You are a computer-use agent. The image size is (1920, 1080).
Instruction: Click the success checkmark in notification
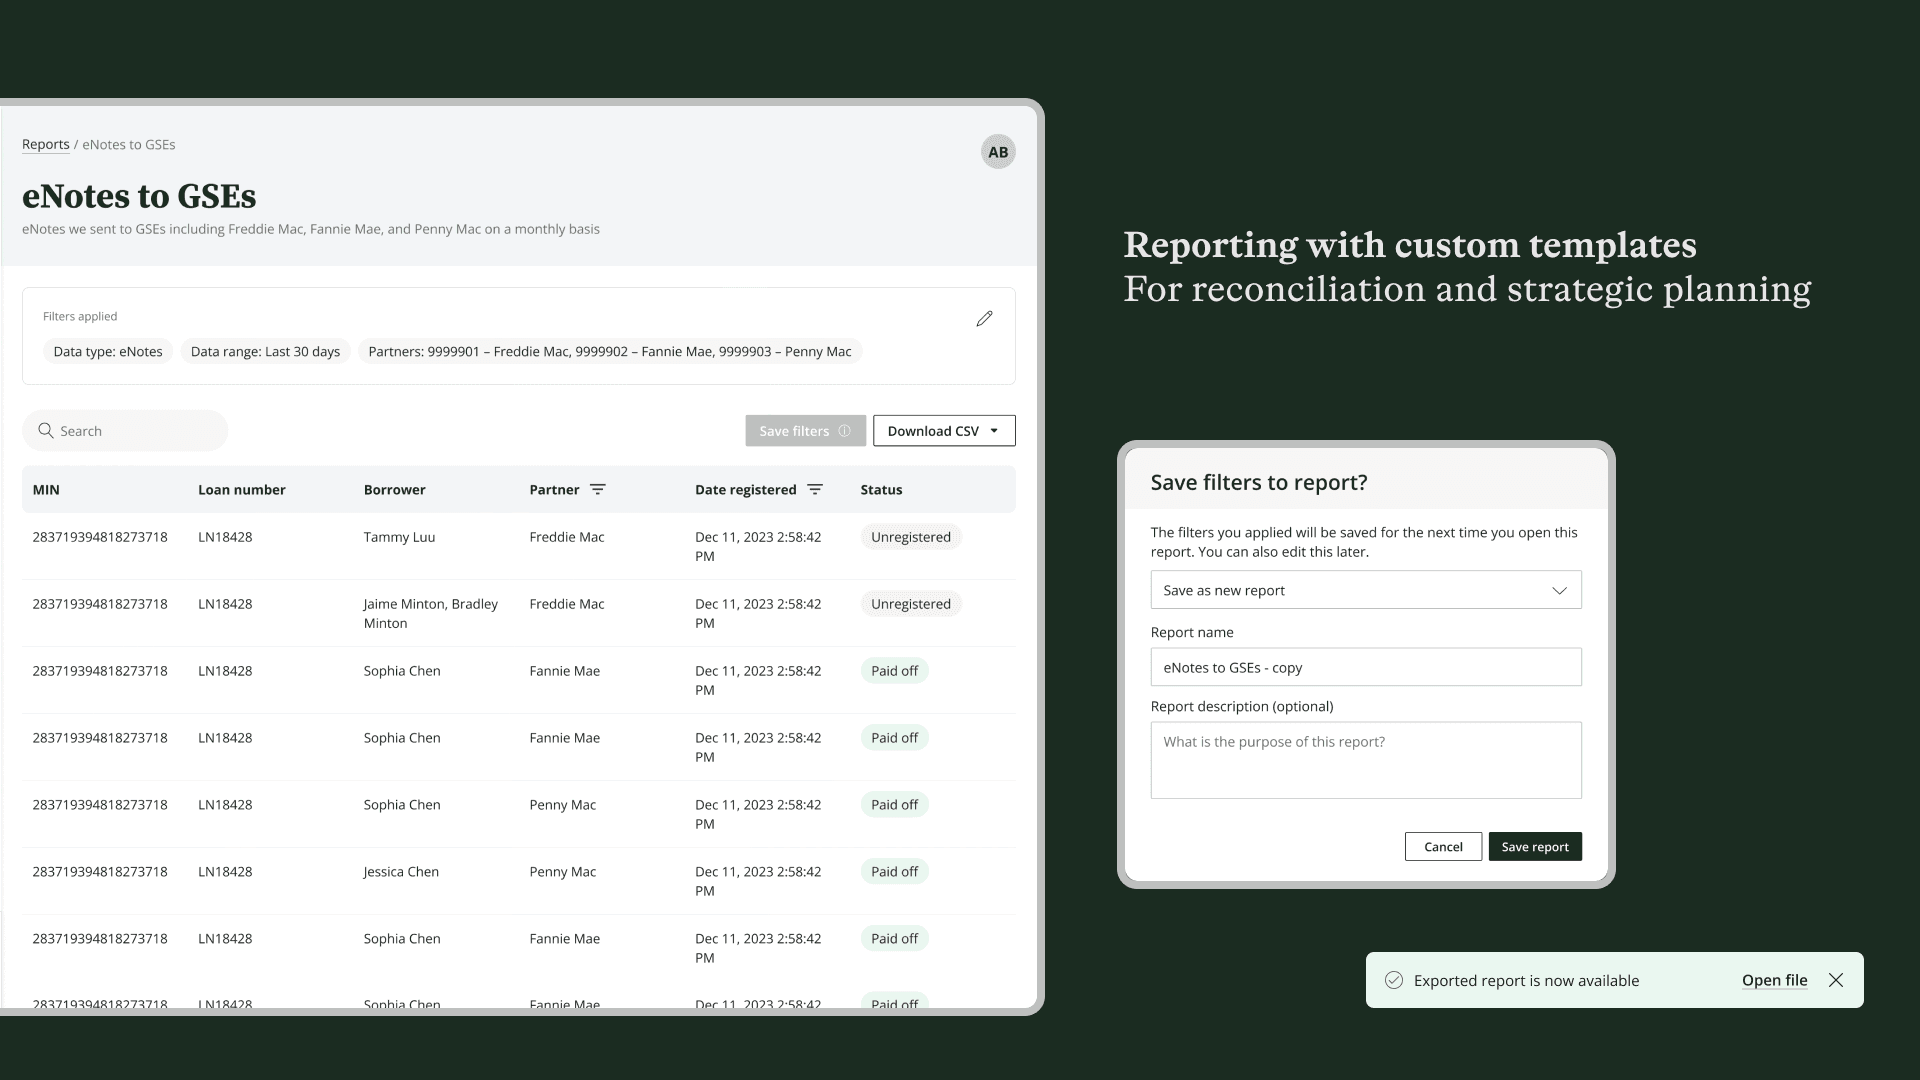click(1393, 980)
